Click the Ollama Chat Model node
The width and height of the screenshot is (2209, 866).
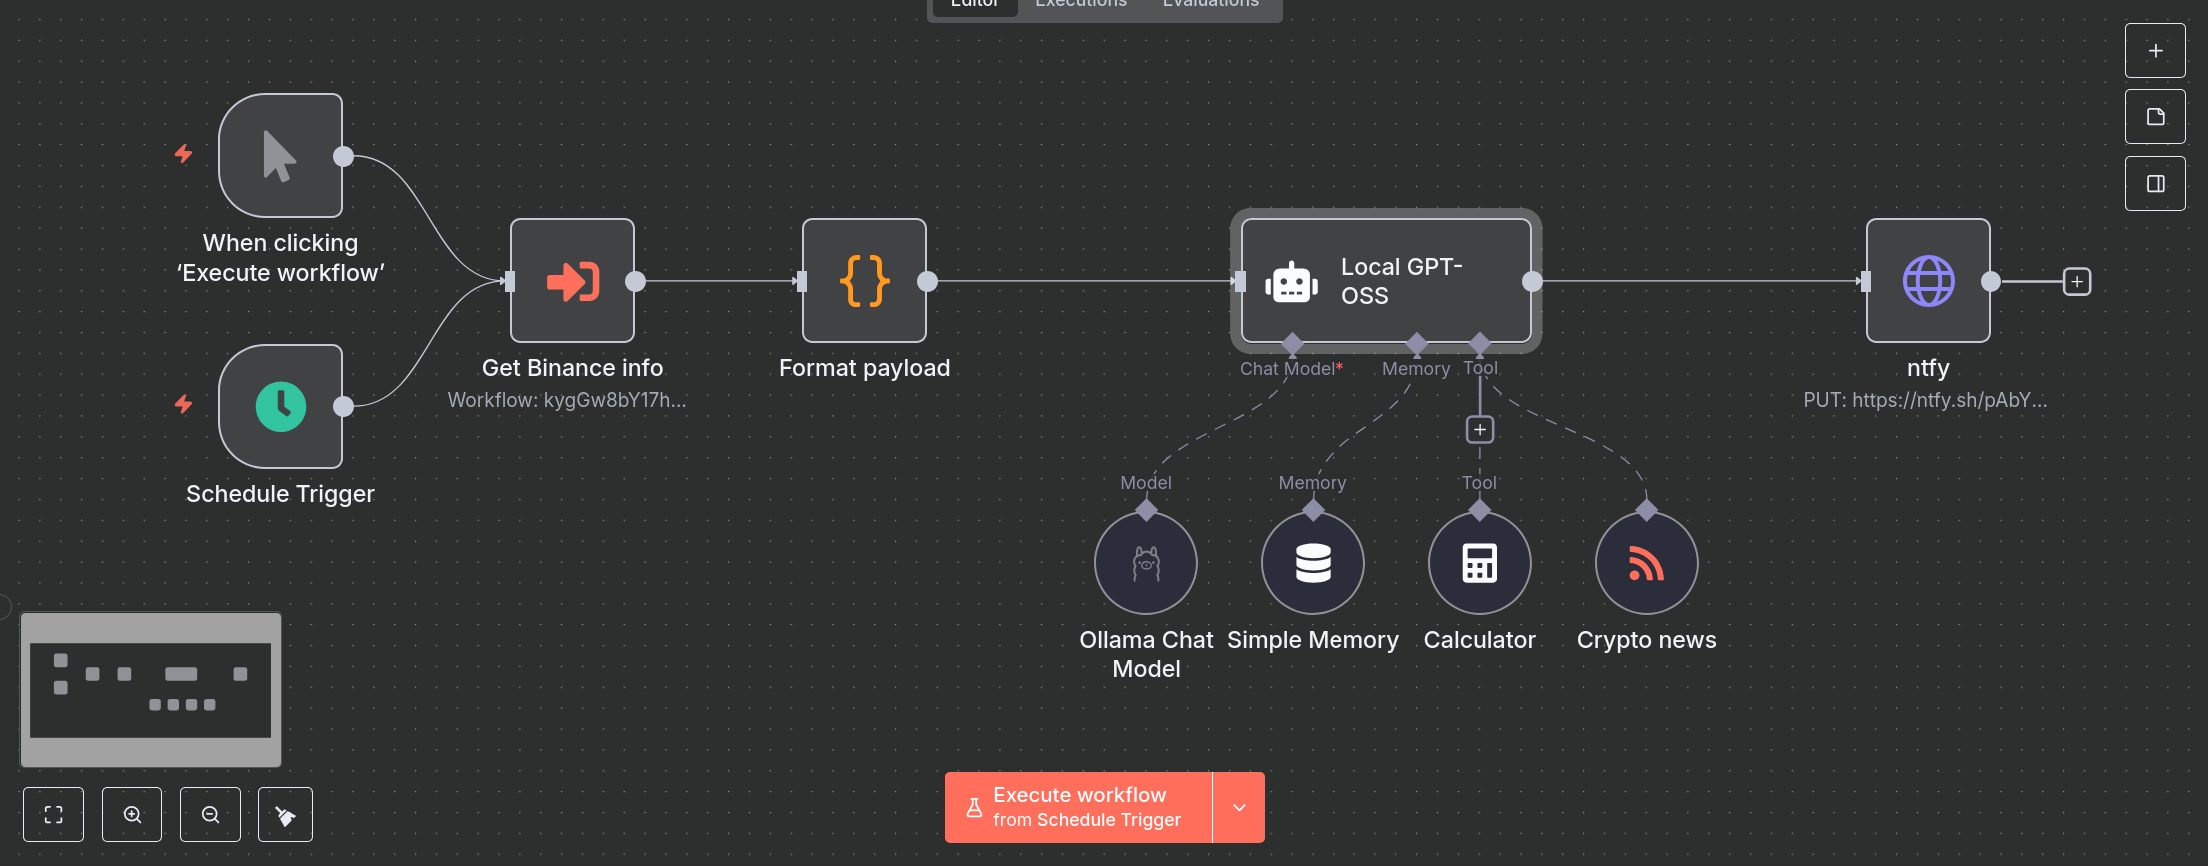(1145, 564)
